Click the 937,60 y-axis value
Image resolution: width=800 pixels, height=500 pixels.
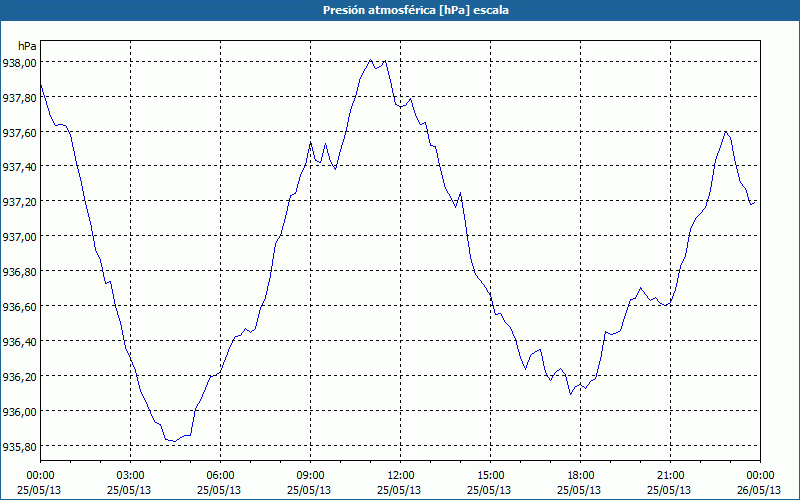coord(19,133)
